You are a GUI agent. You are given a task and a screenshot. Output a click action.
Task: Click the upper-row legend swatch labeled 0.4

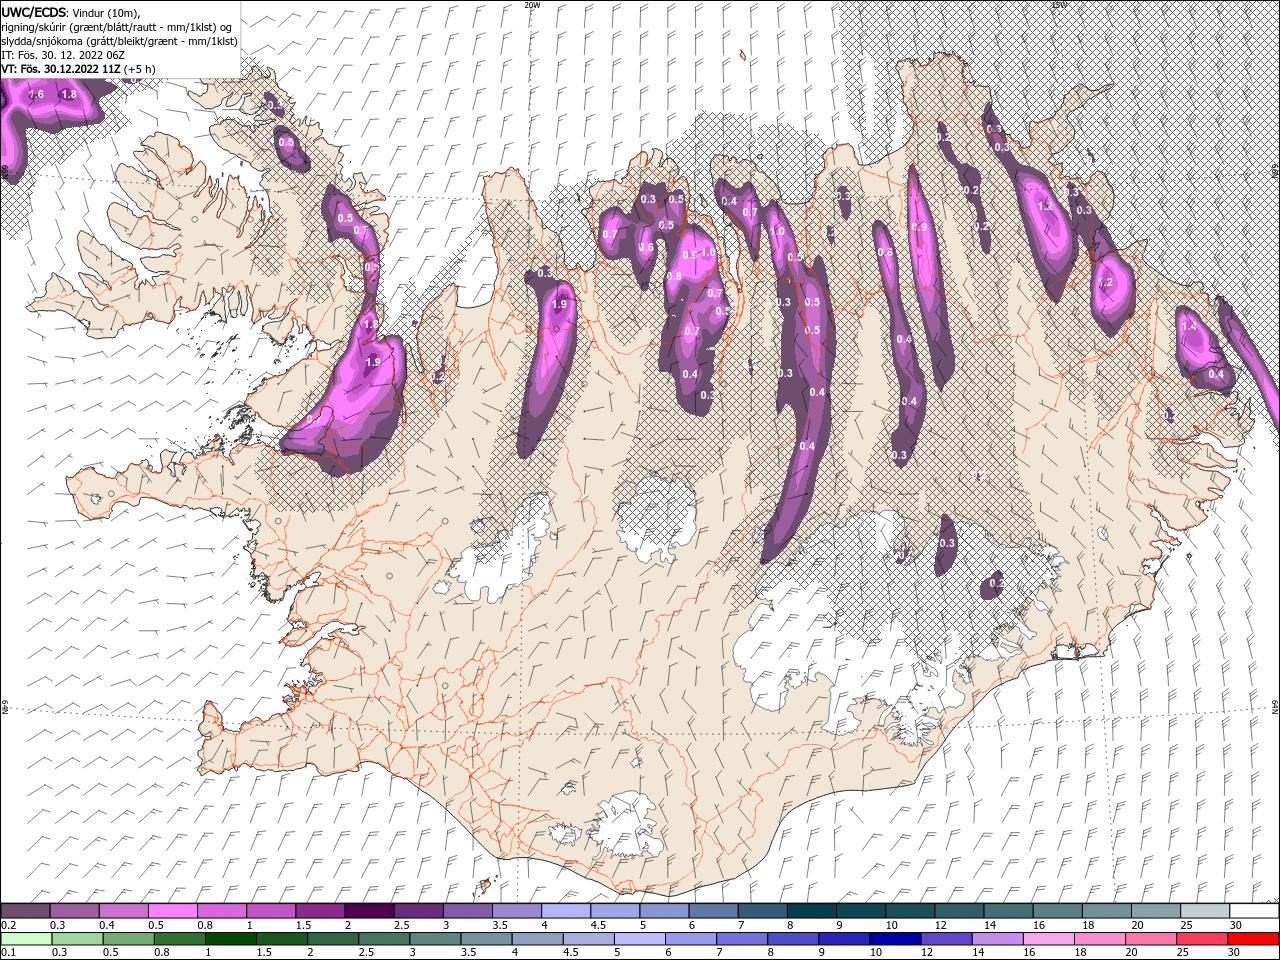point(123,911)
